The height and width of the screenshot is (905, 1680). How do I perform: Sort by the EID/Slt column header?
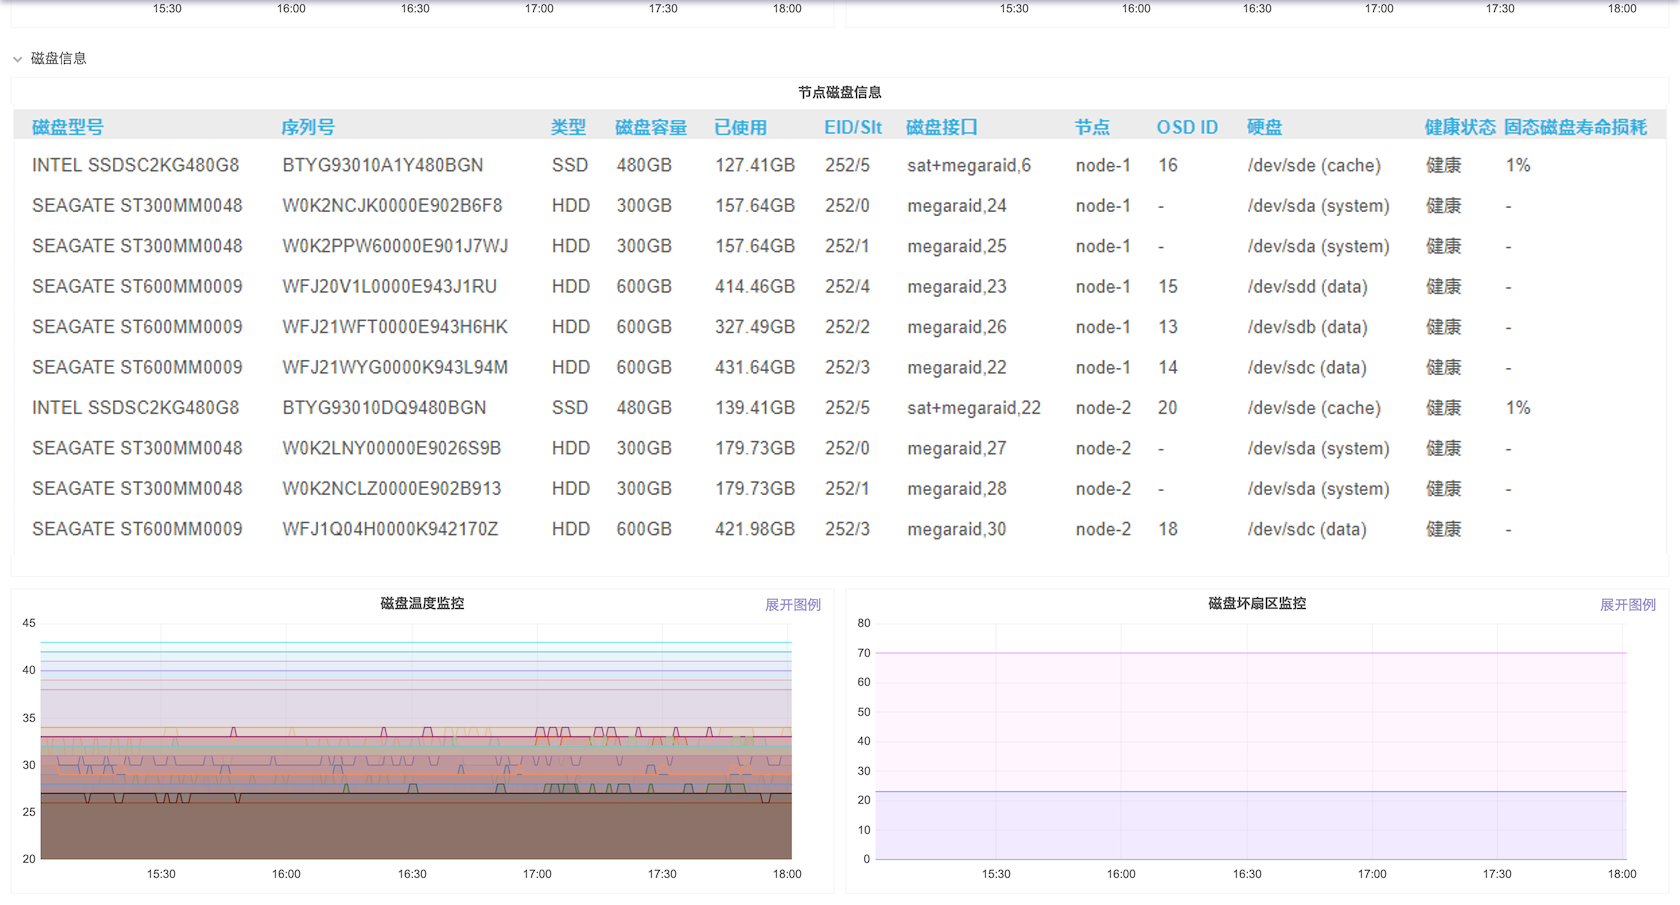853,127
